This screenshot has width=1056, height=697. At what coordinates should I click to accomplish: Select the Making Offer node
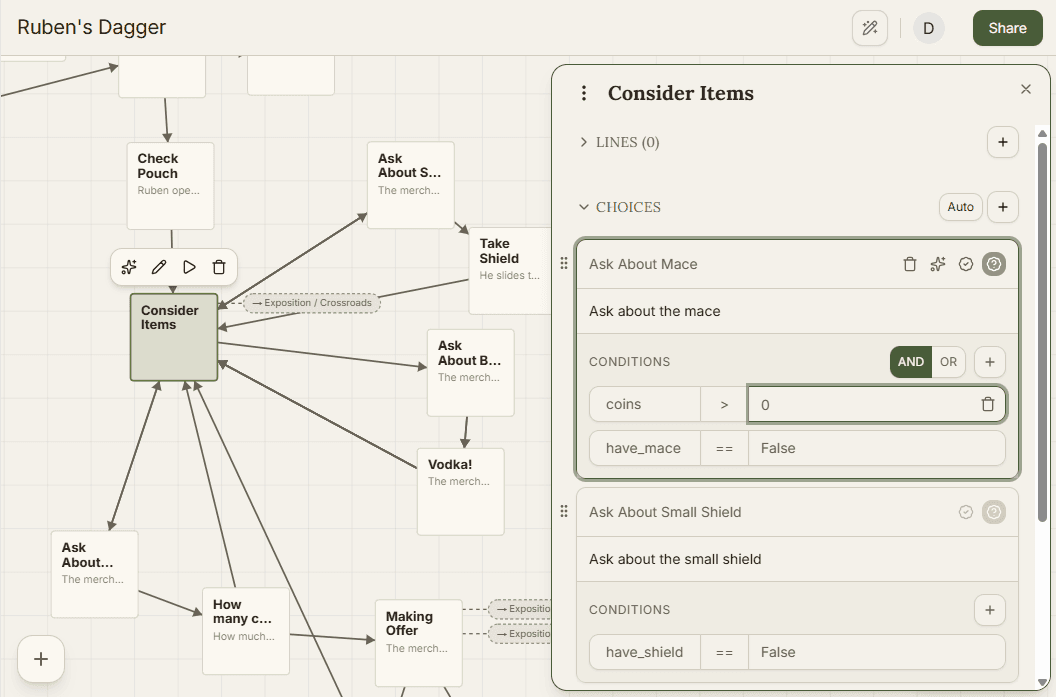click(419, 643)
